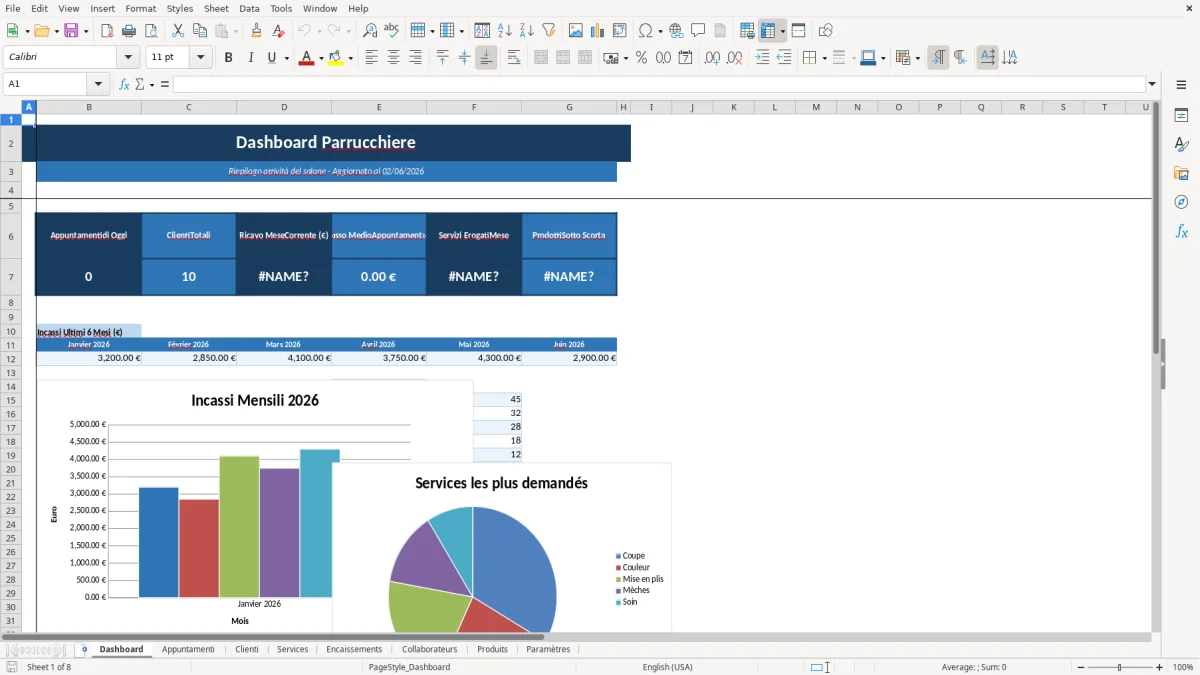Open the font color dropdown arrow
The image size is (1200, 675).
[320, 58]
